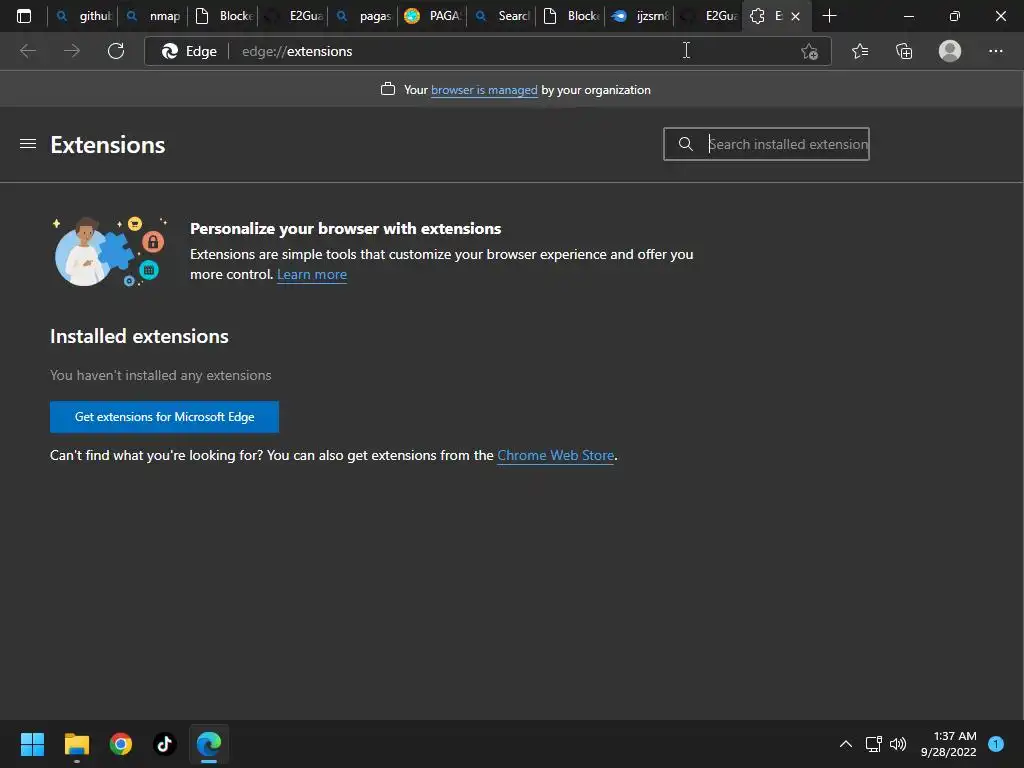Click the edge://extensions address bar
This screenshot has height=768, width=1024.
487,51
